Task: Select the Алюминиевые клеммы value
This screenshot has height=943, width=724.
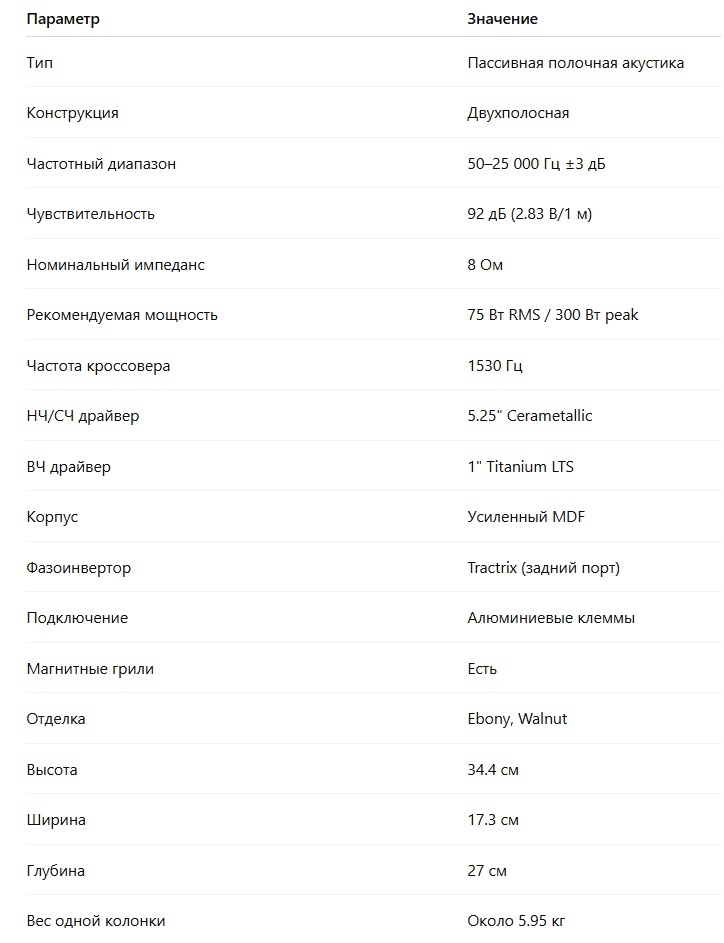Action: 551,618
